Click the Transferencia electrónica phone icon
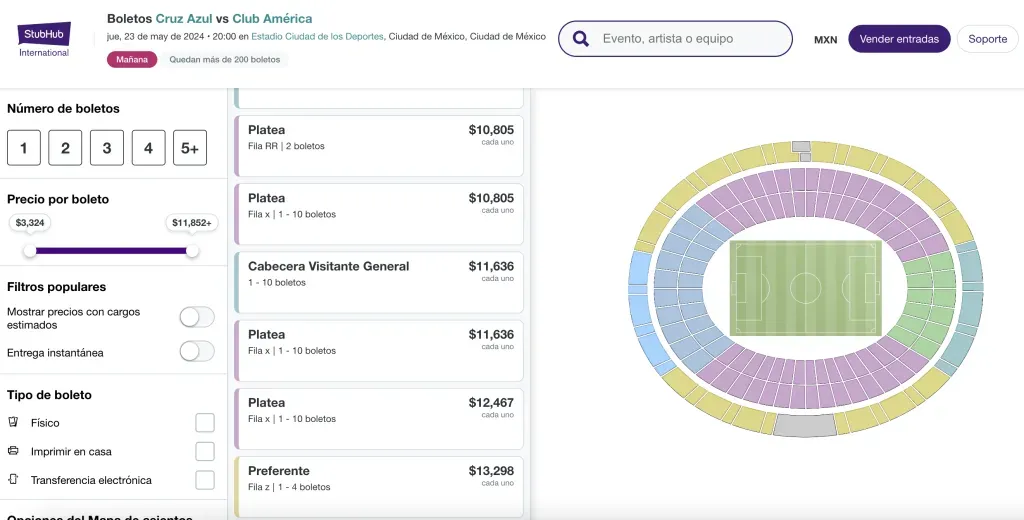Screen dimensions: 1024x520 click(13, 480)
